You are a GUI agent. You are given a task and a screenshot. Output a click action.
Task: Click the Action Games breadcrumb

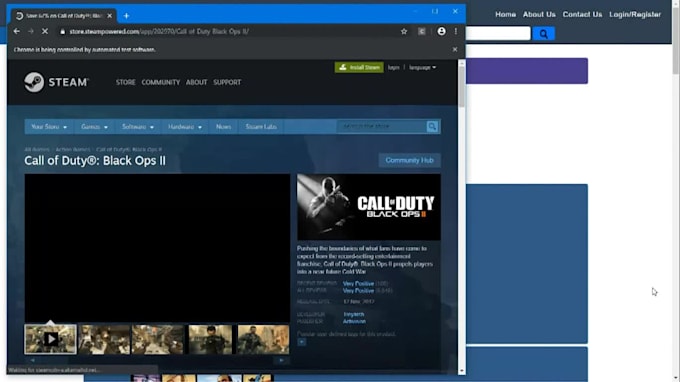(73, 150)
